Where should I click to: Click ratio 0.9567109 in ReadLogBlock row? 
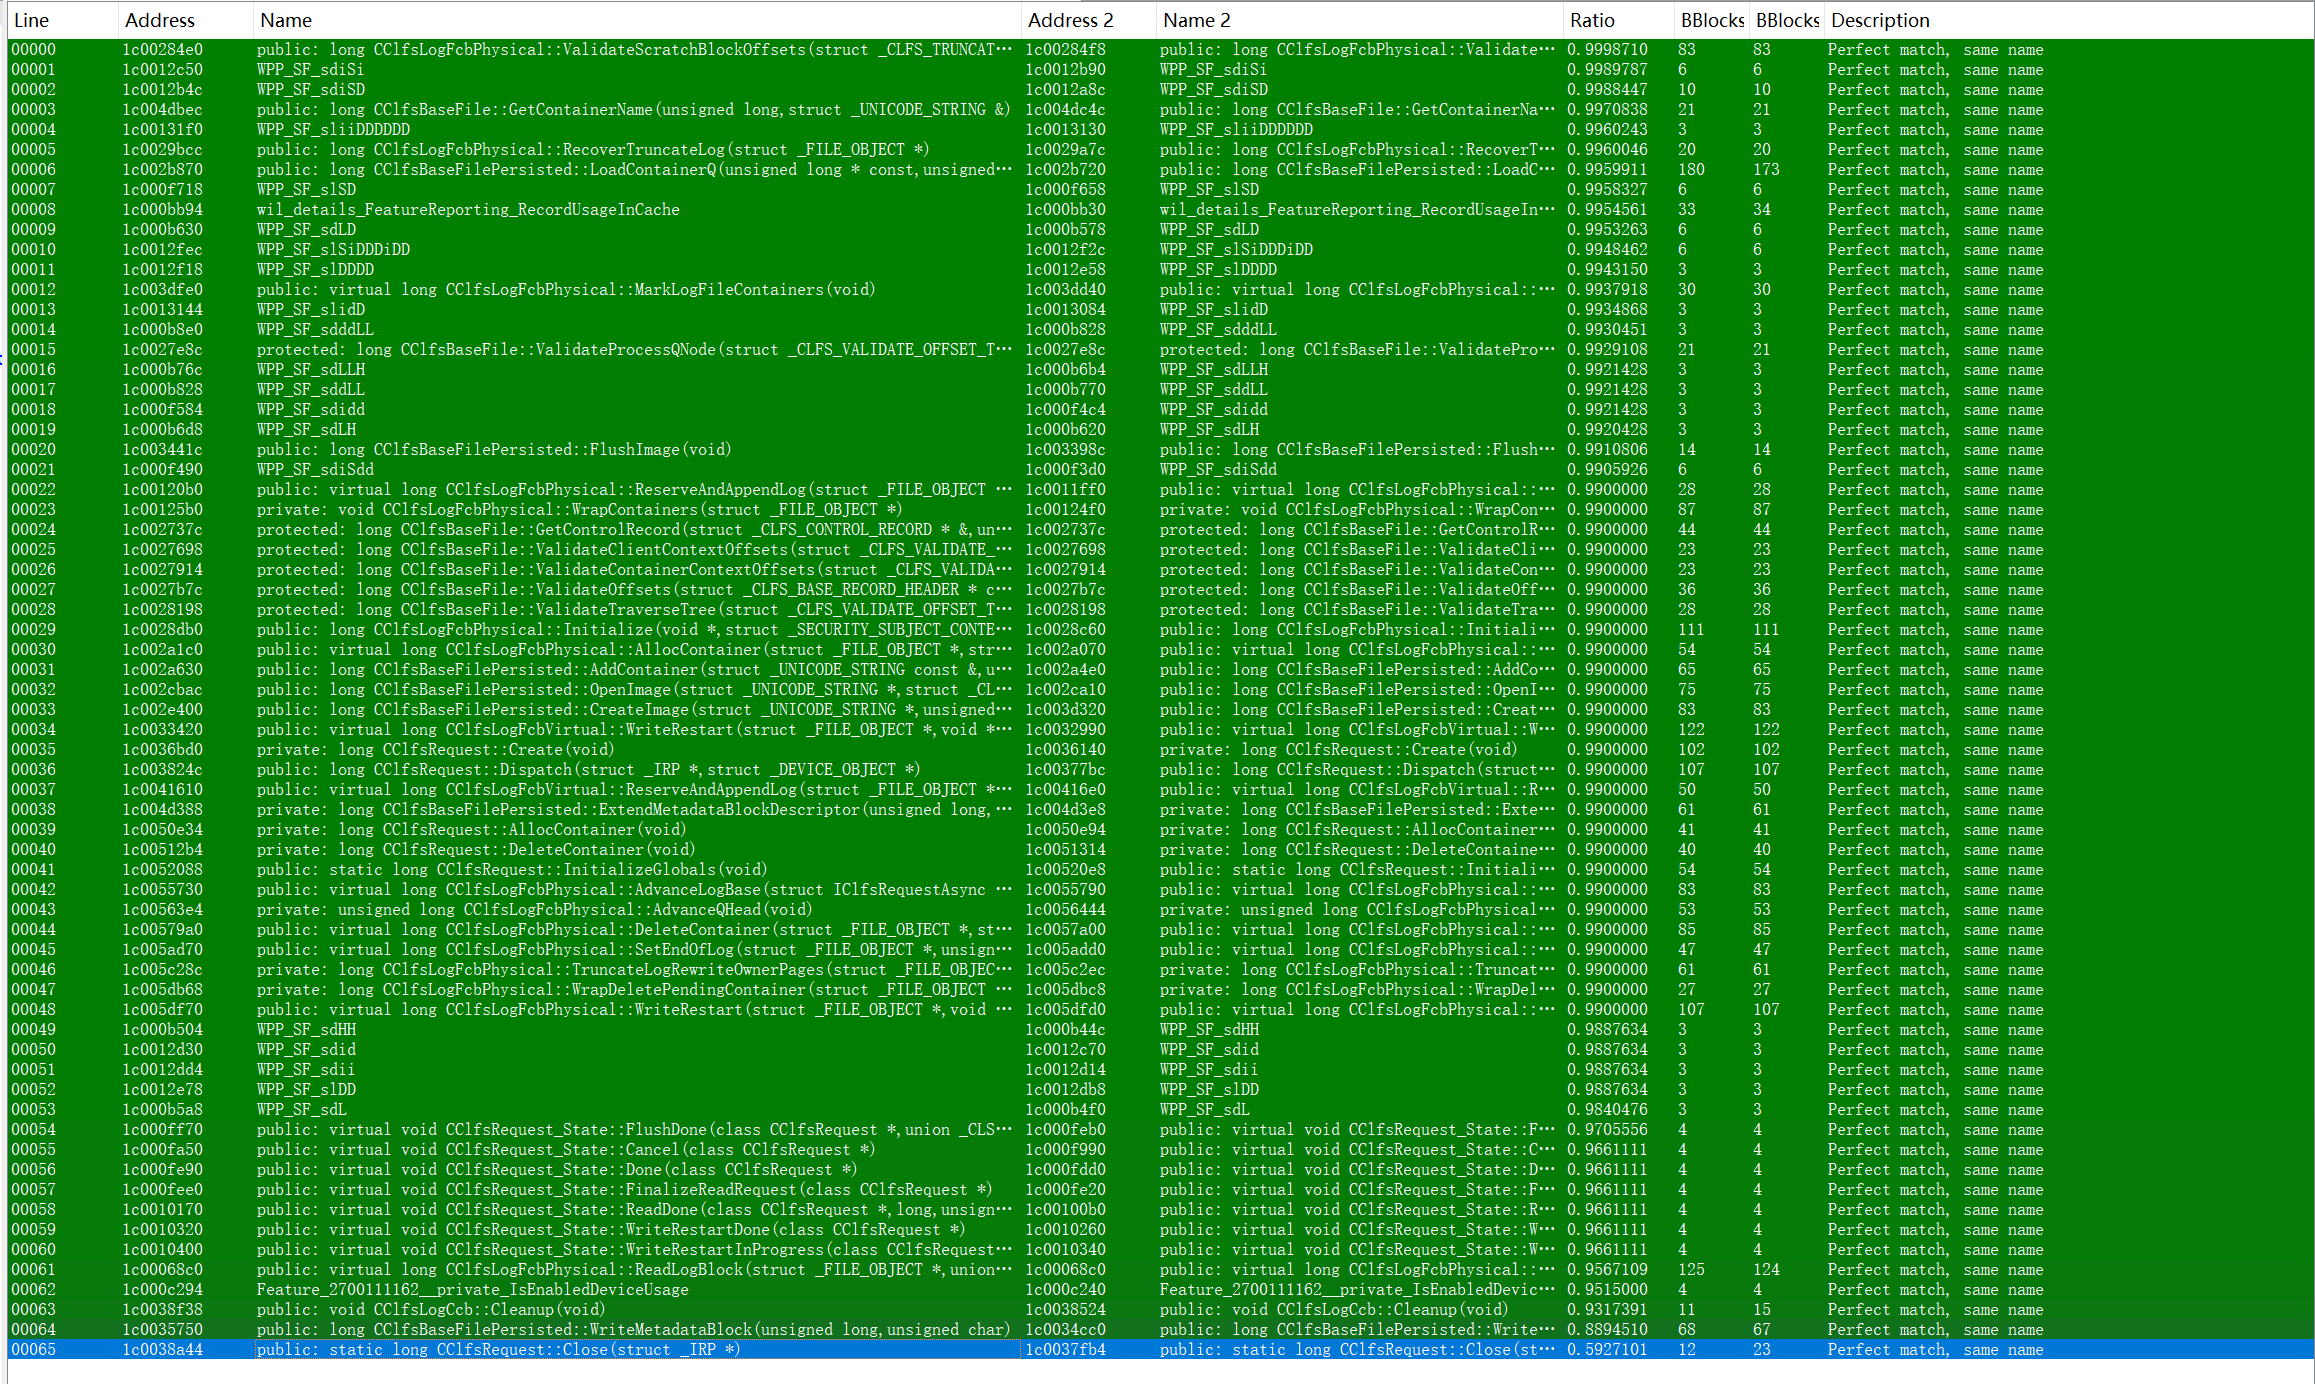[1607, 1270]
